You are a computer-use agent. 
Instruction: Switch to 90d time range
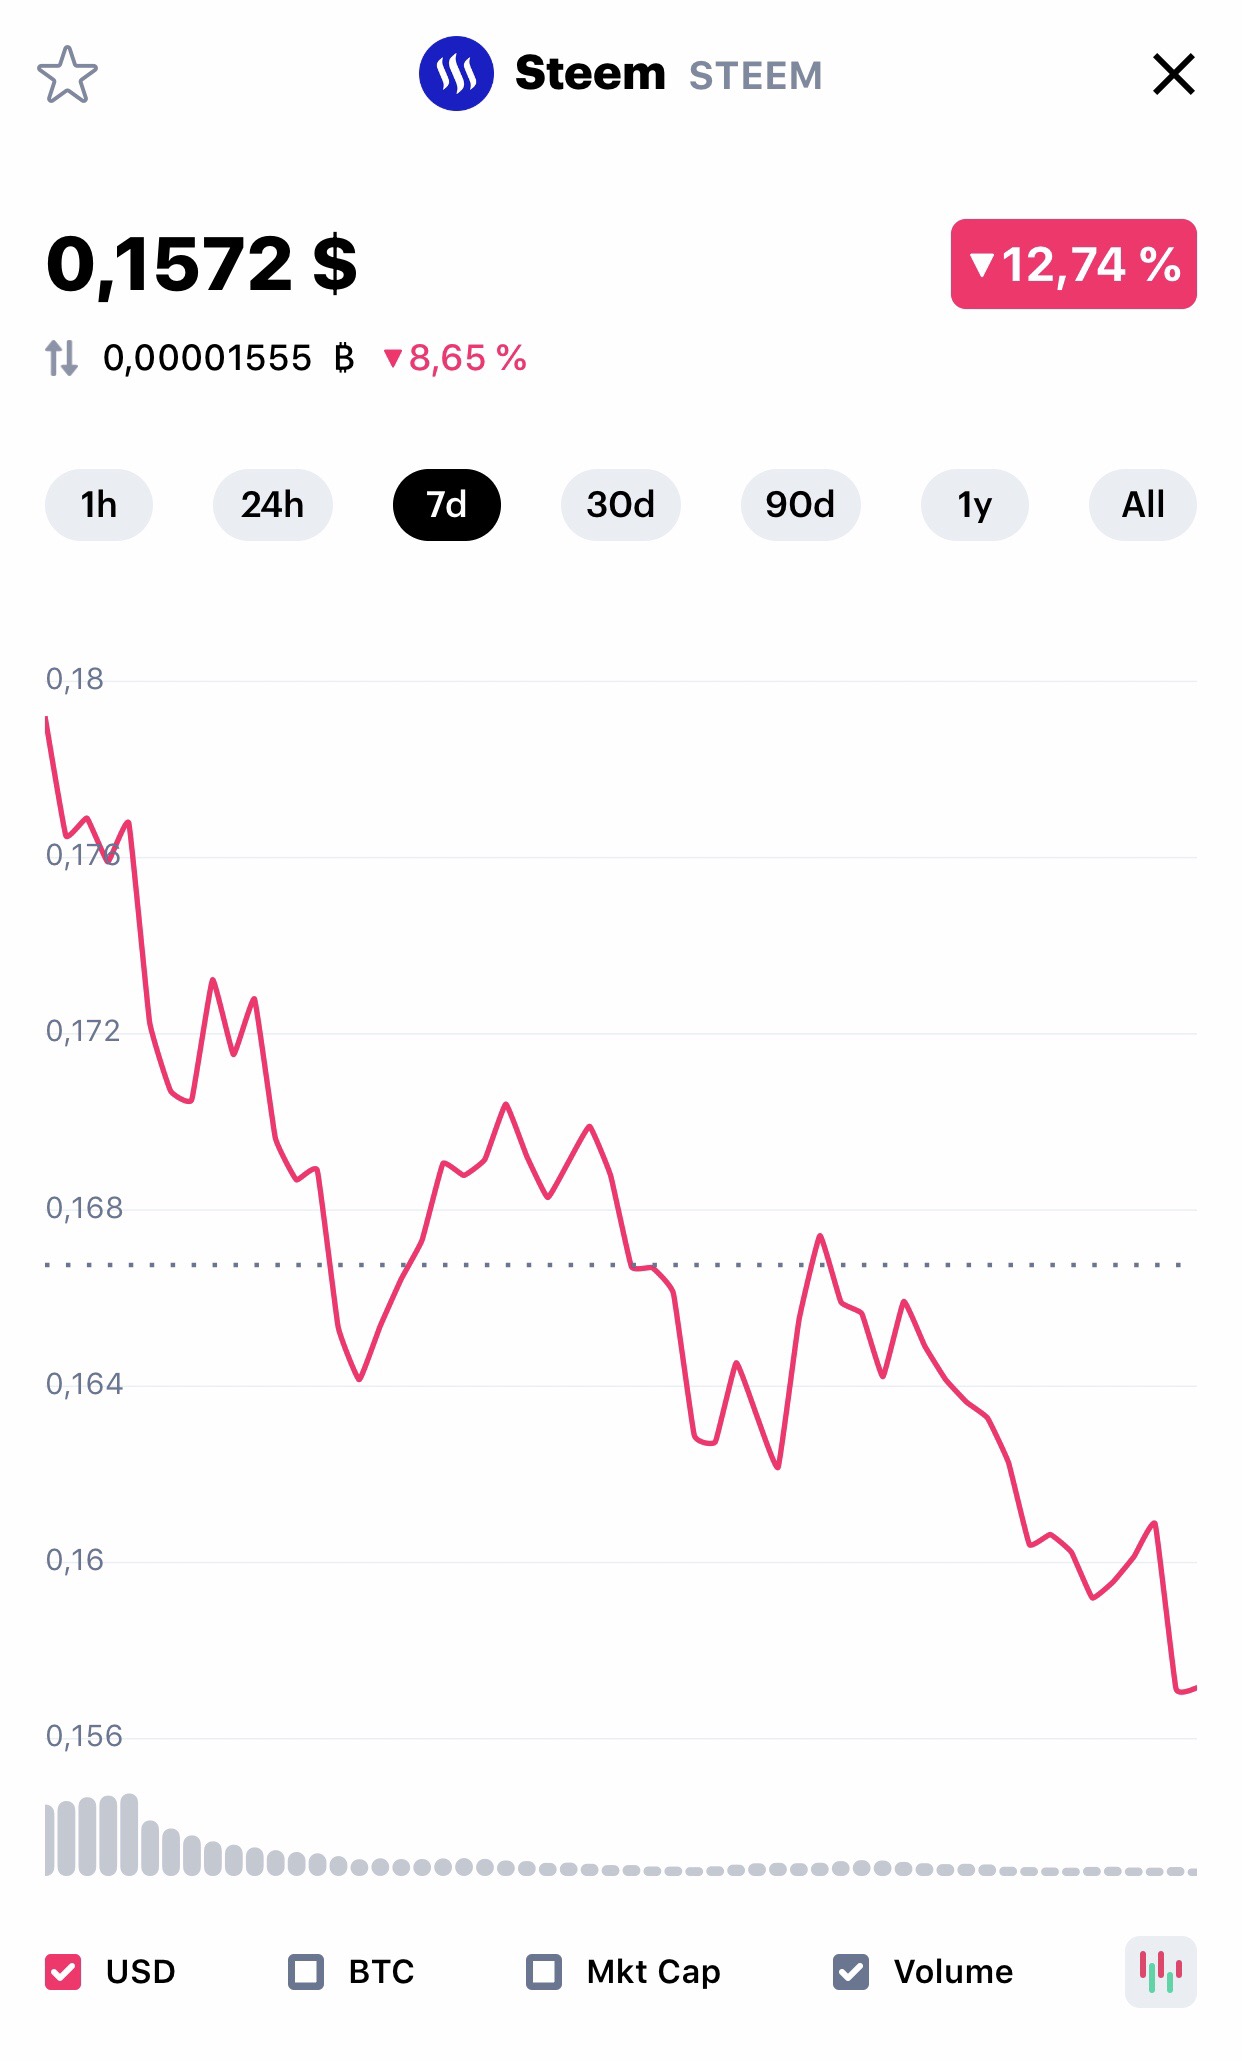tap(800, 505)
